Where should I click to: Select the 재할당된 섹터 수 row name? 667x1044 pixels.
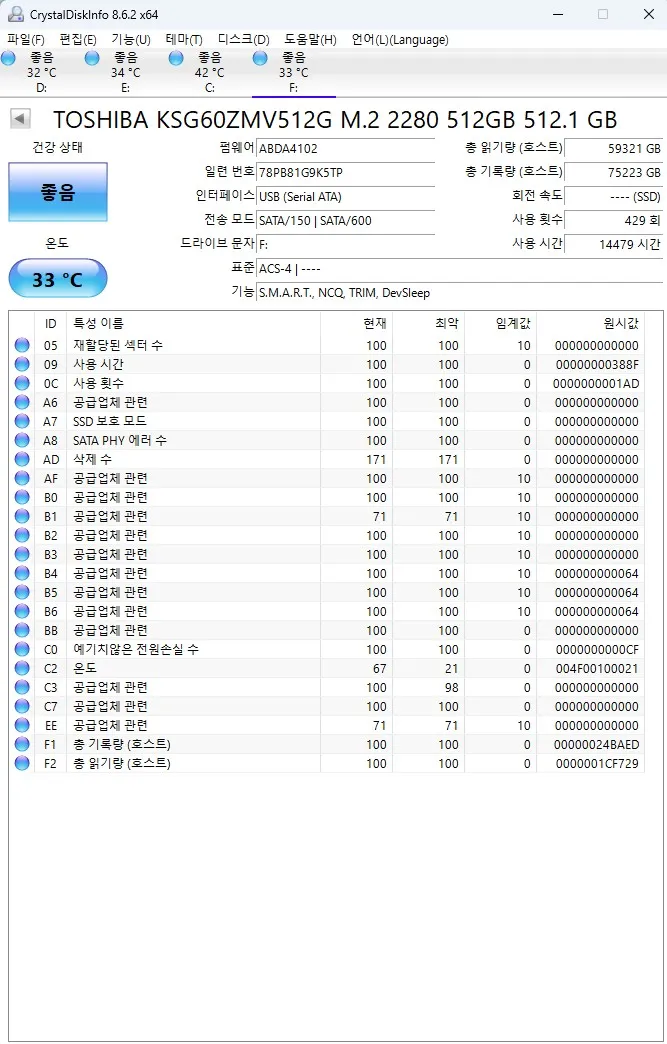point(118,345)
